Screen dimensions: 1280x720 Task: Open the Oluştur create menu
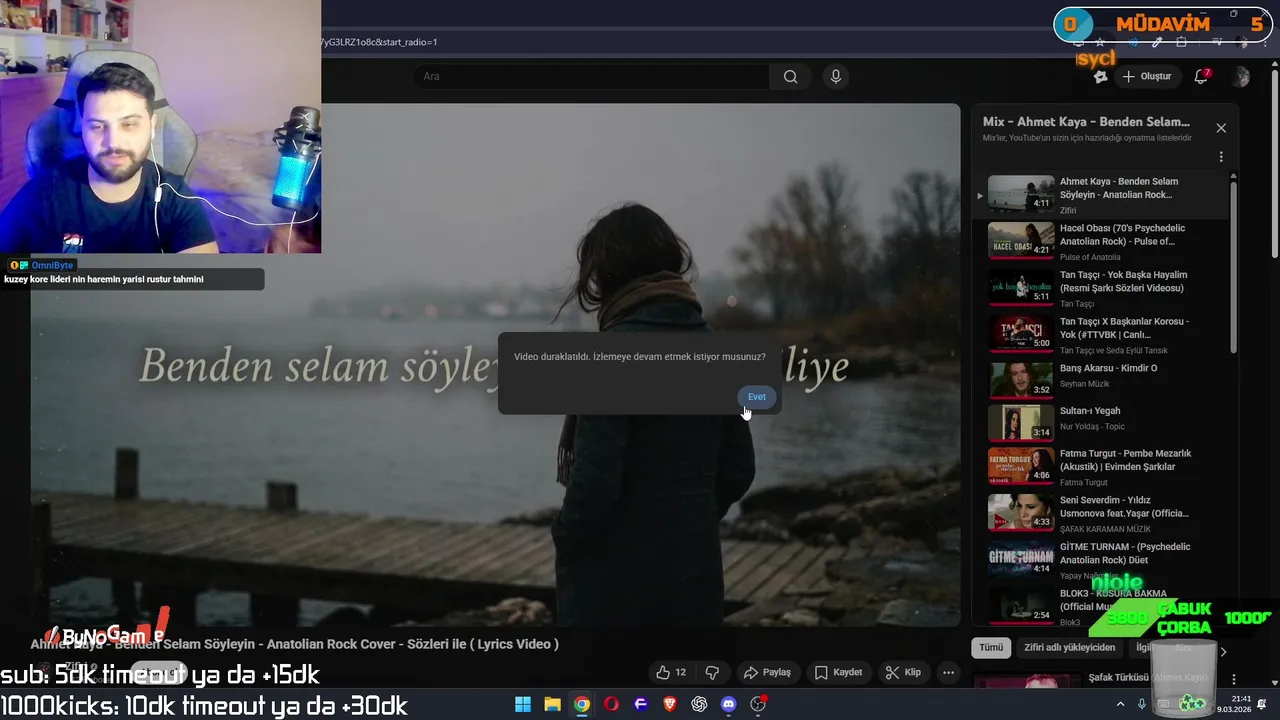pyautogui.click(x=1146, y=77)
